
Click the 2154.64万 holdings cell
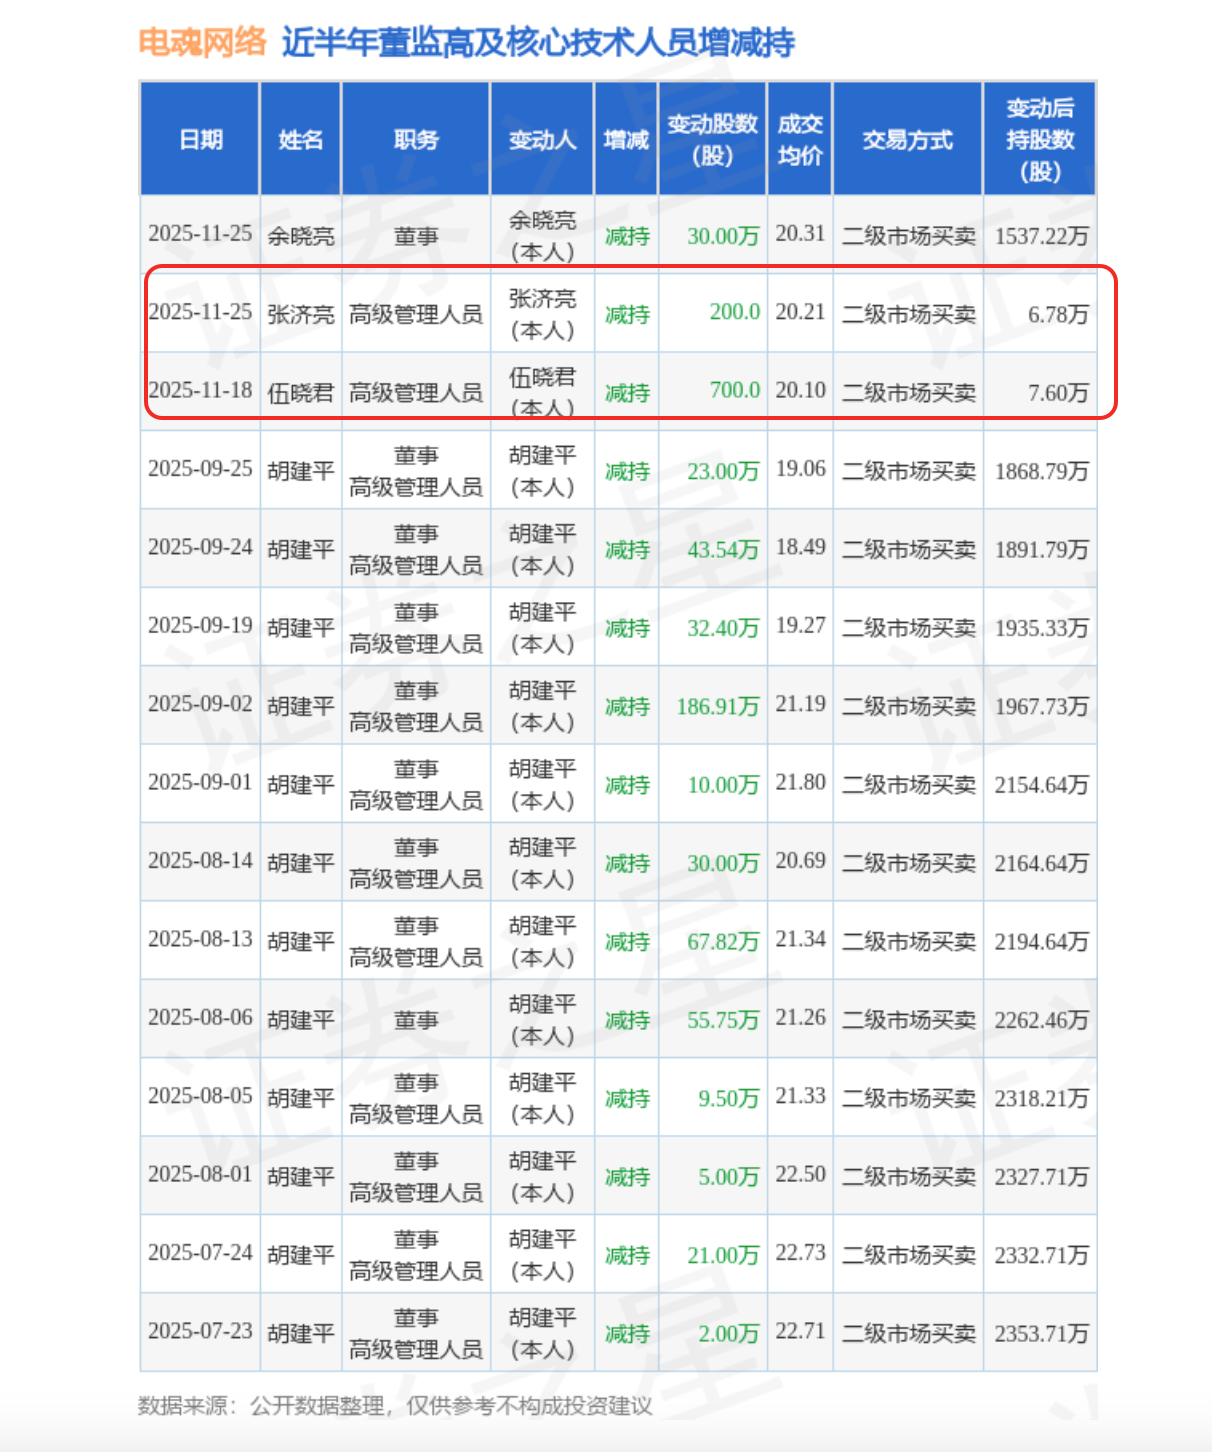click(x=1041, y=785)
